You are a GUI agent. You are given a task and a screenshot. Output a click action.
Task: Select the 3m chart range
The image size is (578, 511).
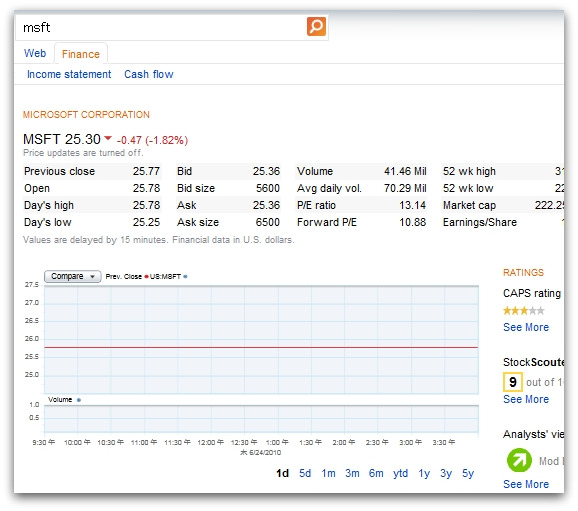[352, 473]
